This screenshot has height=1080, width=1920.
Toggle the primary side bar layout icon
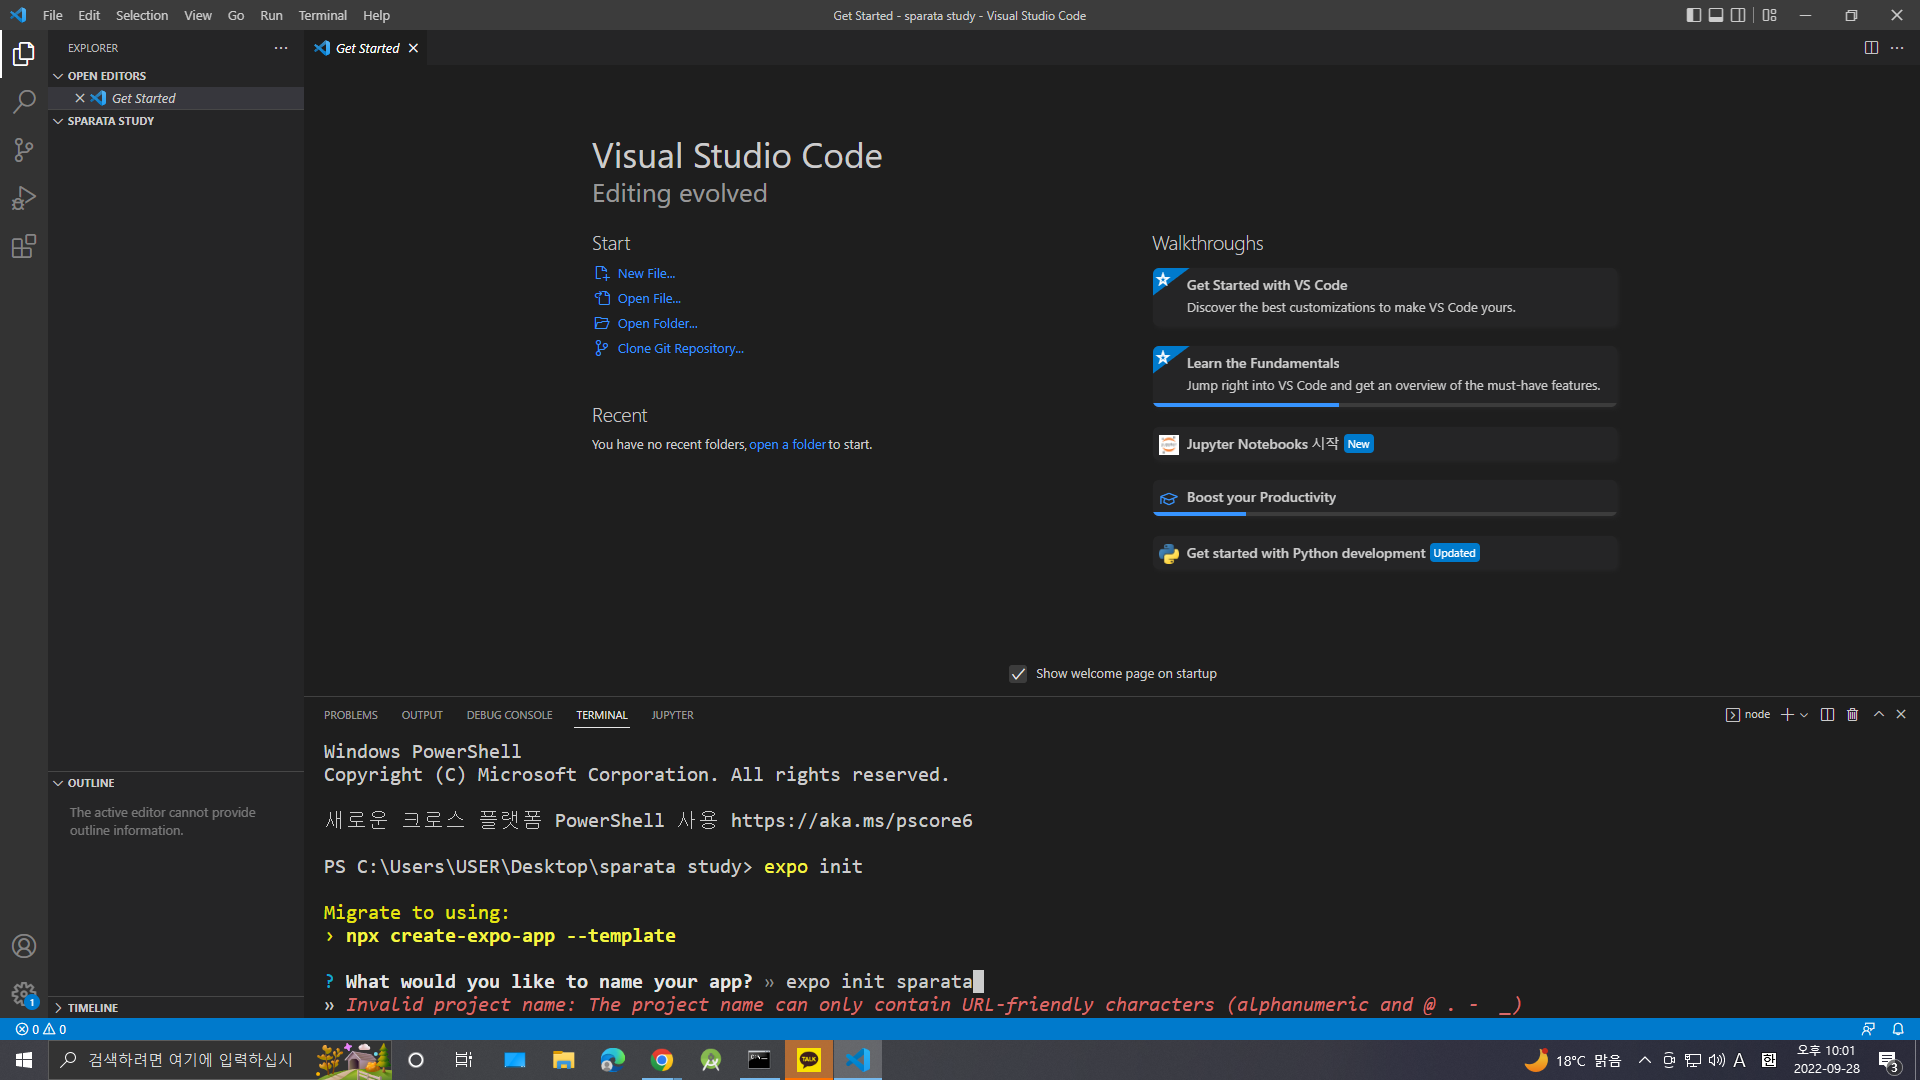(1694, 15)
